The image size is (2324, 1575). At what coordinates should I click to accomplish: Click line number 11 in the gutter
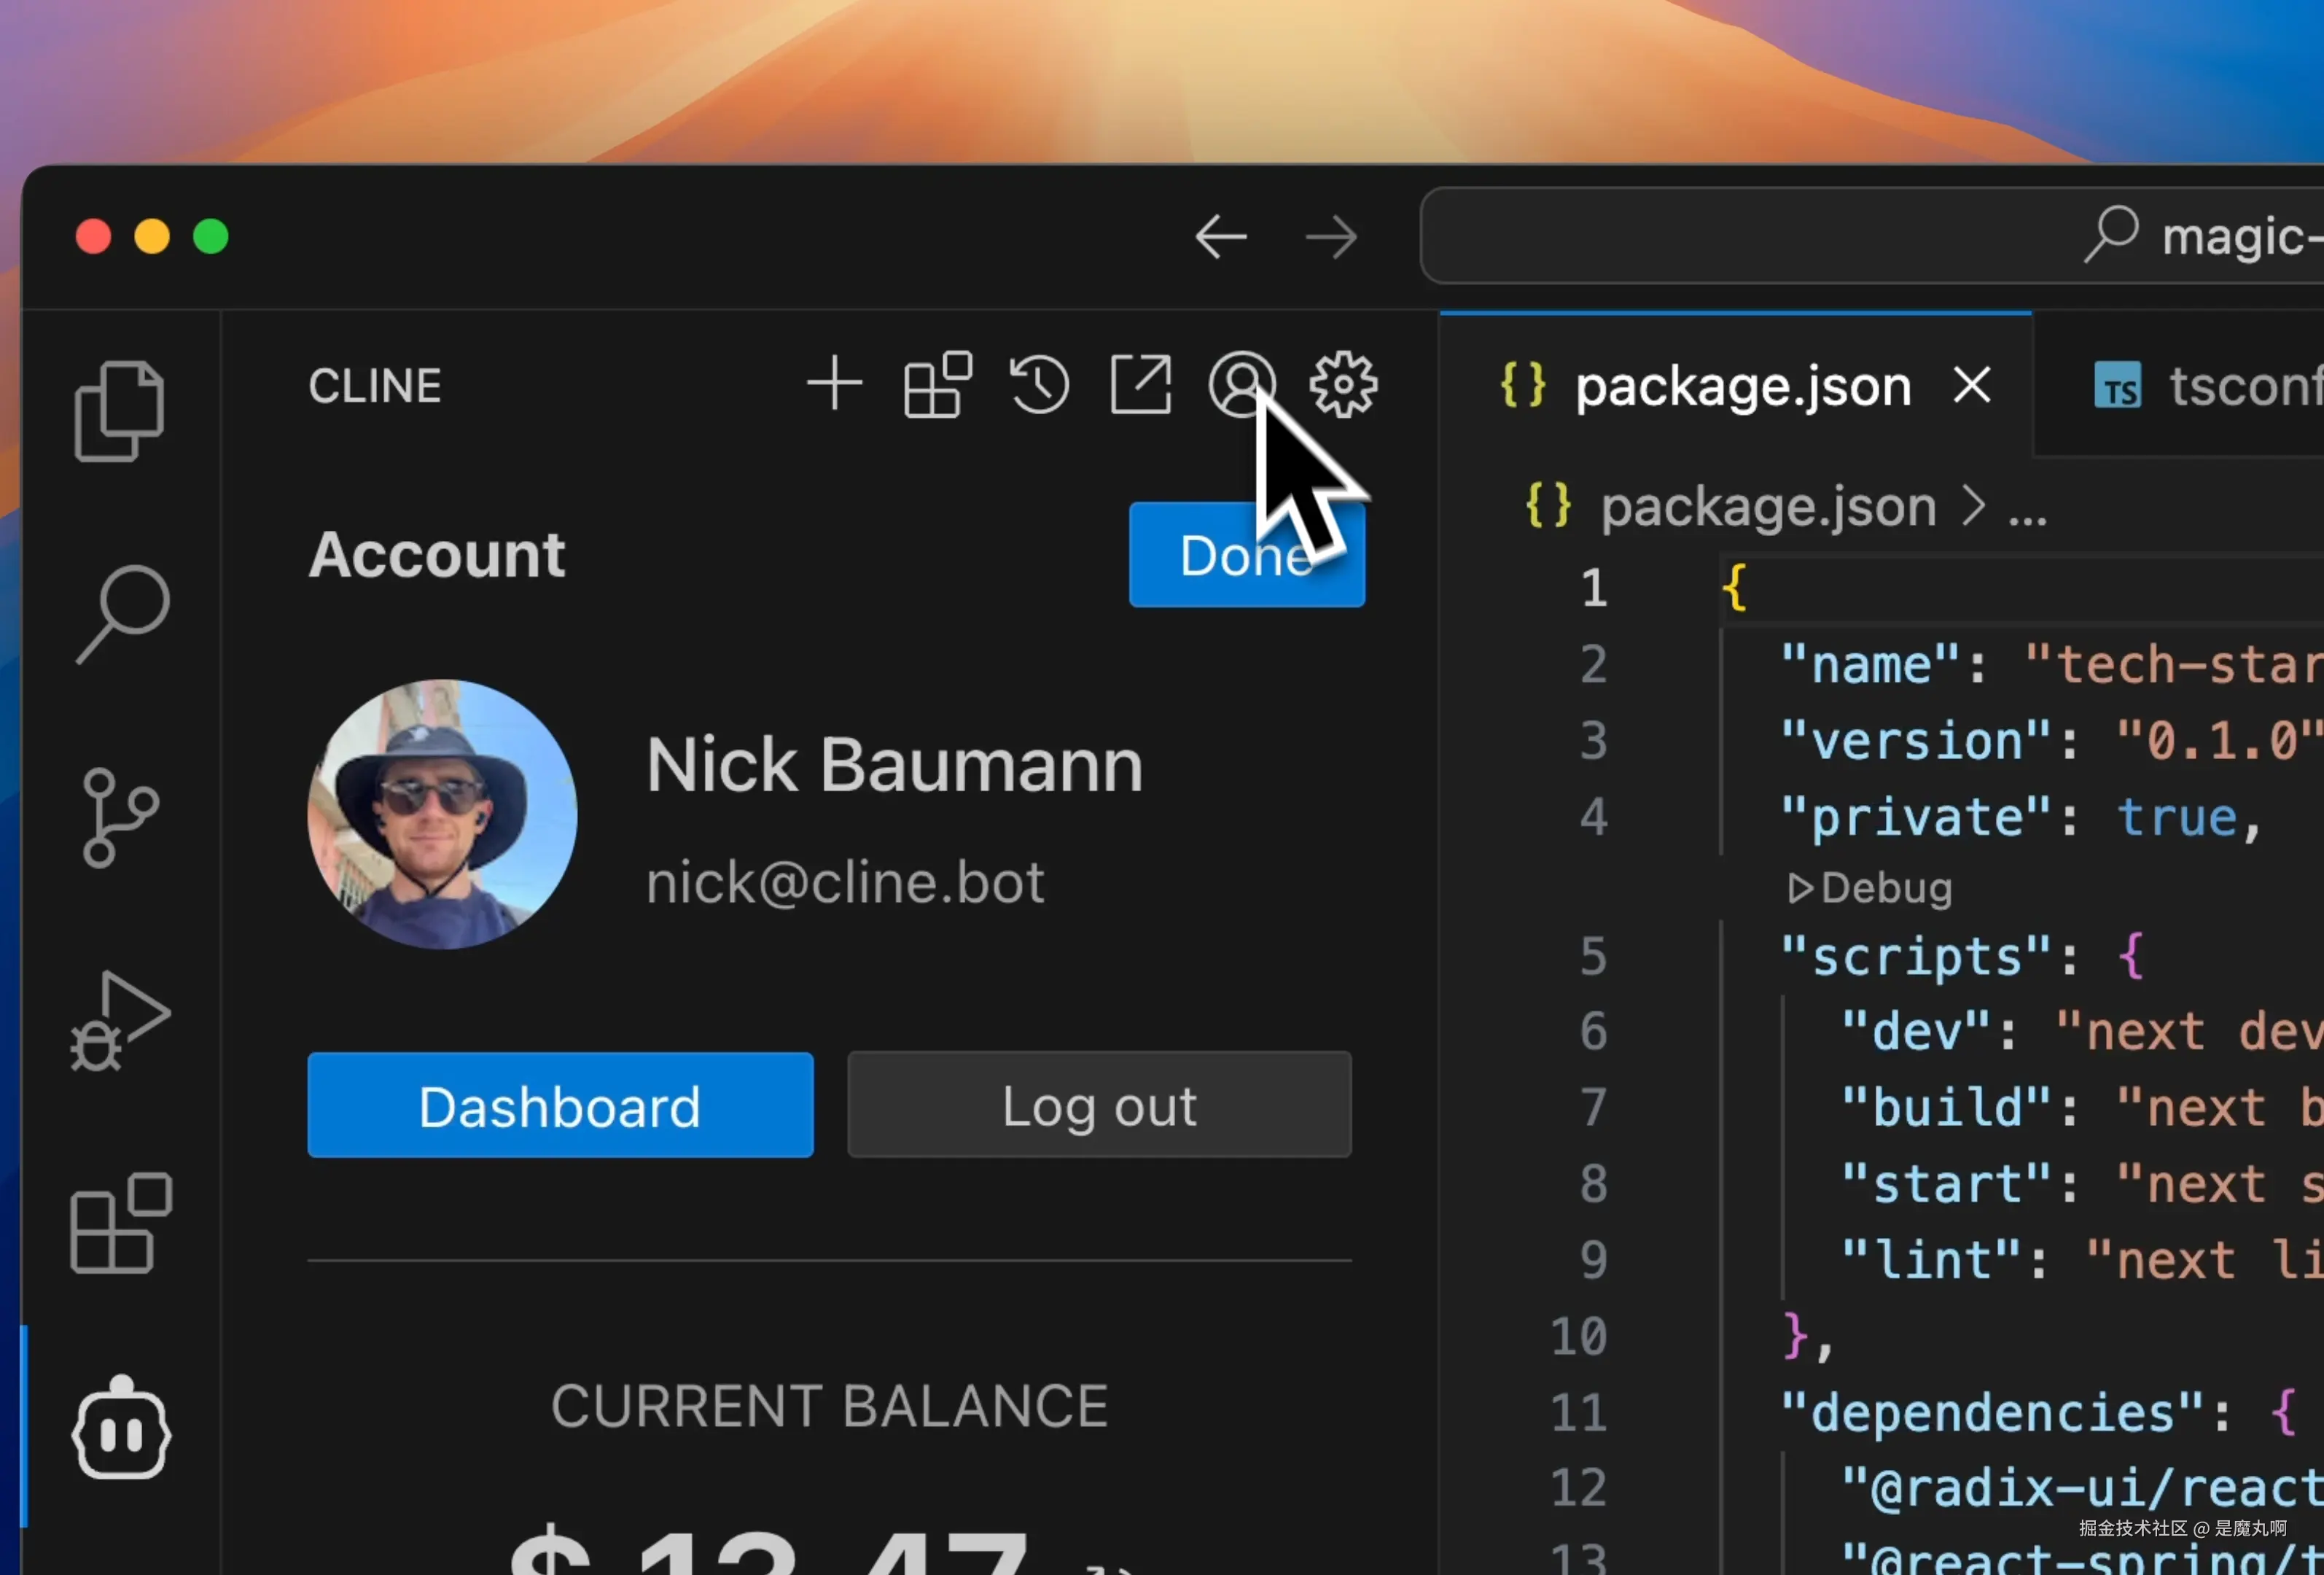[x=1578, y=1413]
